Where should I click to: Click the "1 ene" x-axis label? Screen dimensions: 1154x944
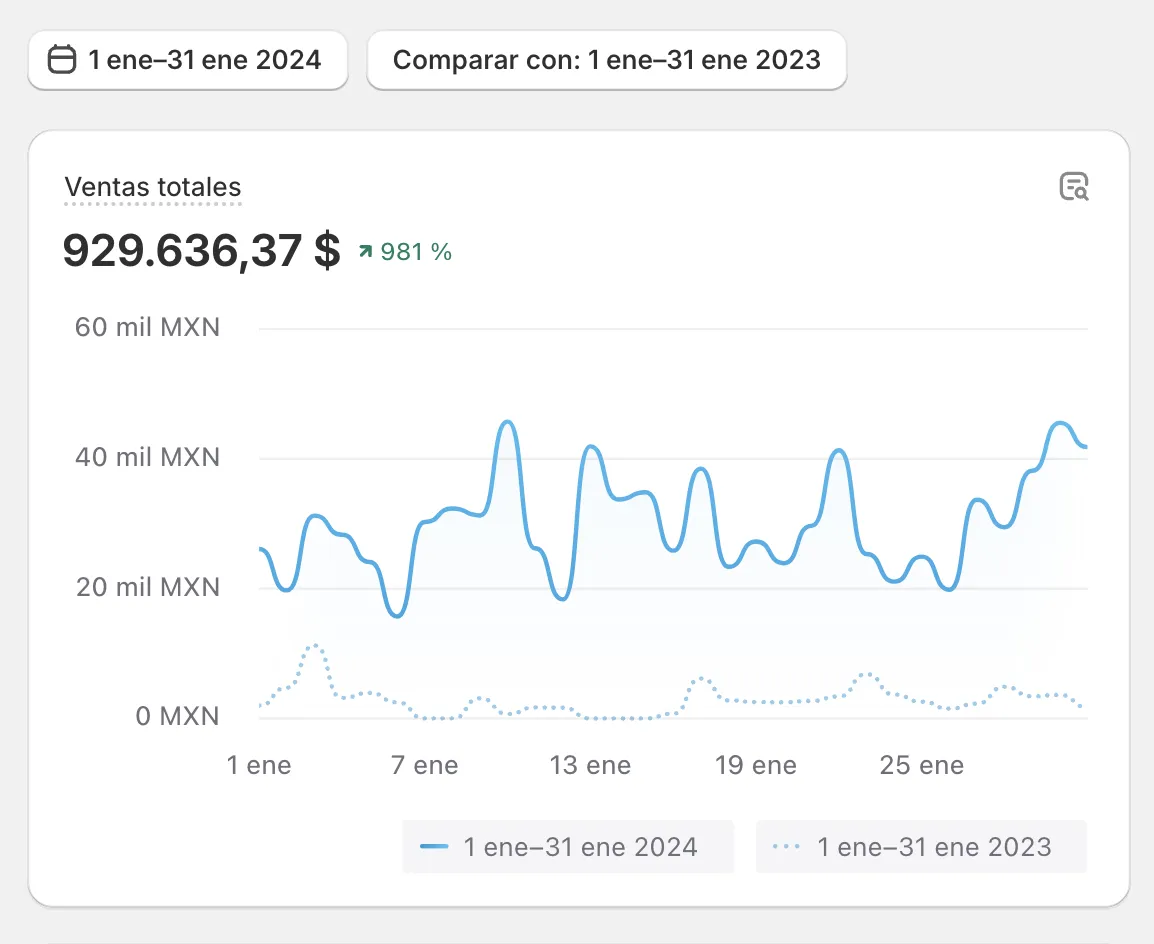(x=258, y=766)
